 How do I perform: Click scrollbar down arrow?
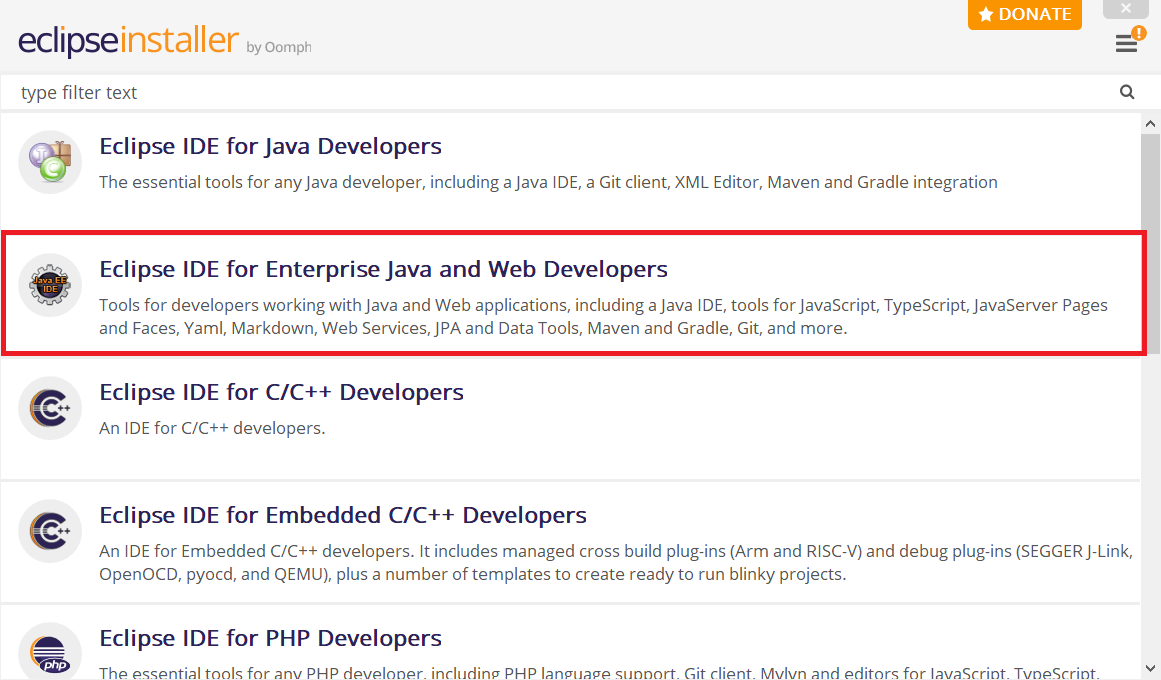1150,669
